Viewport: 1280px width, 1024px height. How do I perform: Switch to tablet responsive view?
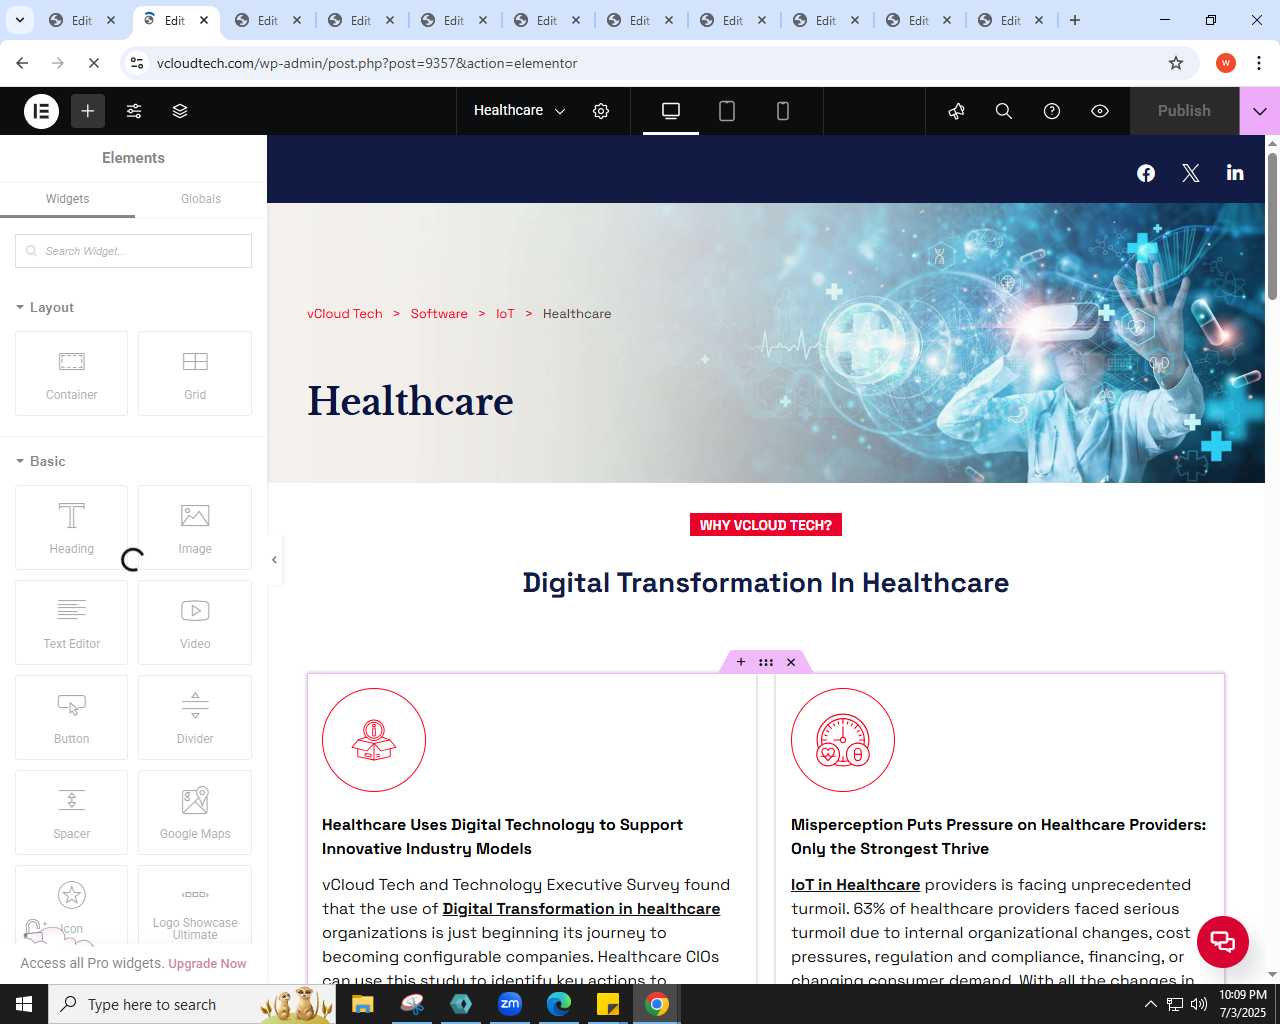click(x=727, y=111)
